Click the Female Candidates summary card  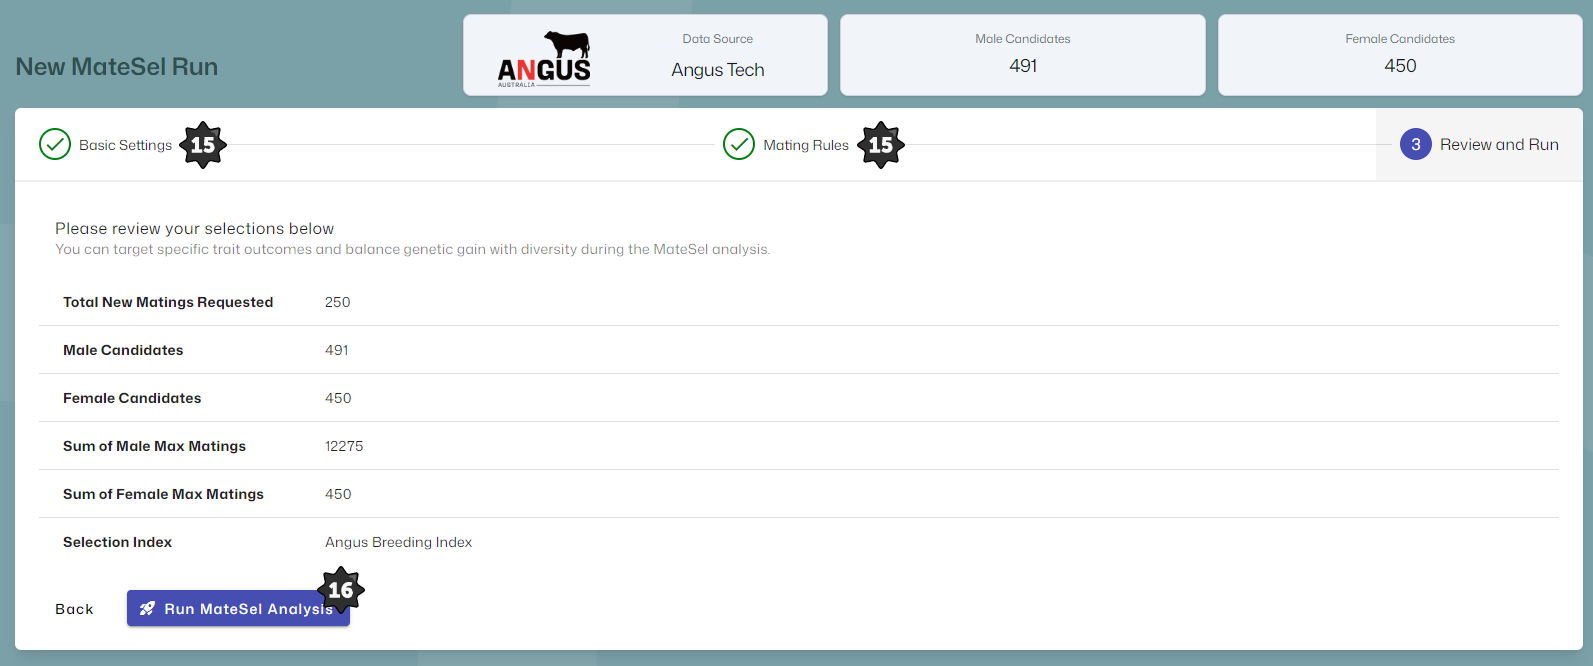pos(1399,56)
